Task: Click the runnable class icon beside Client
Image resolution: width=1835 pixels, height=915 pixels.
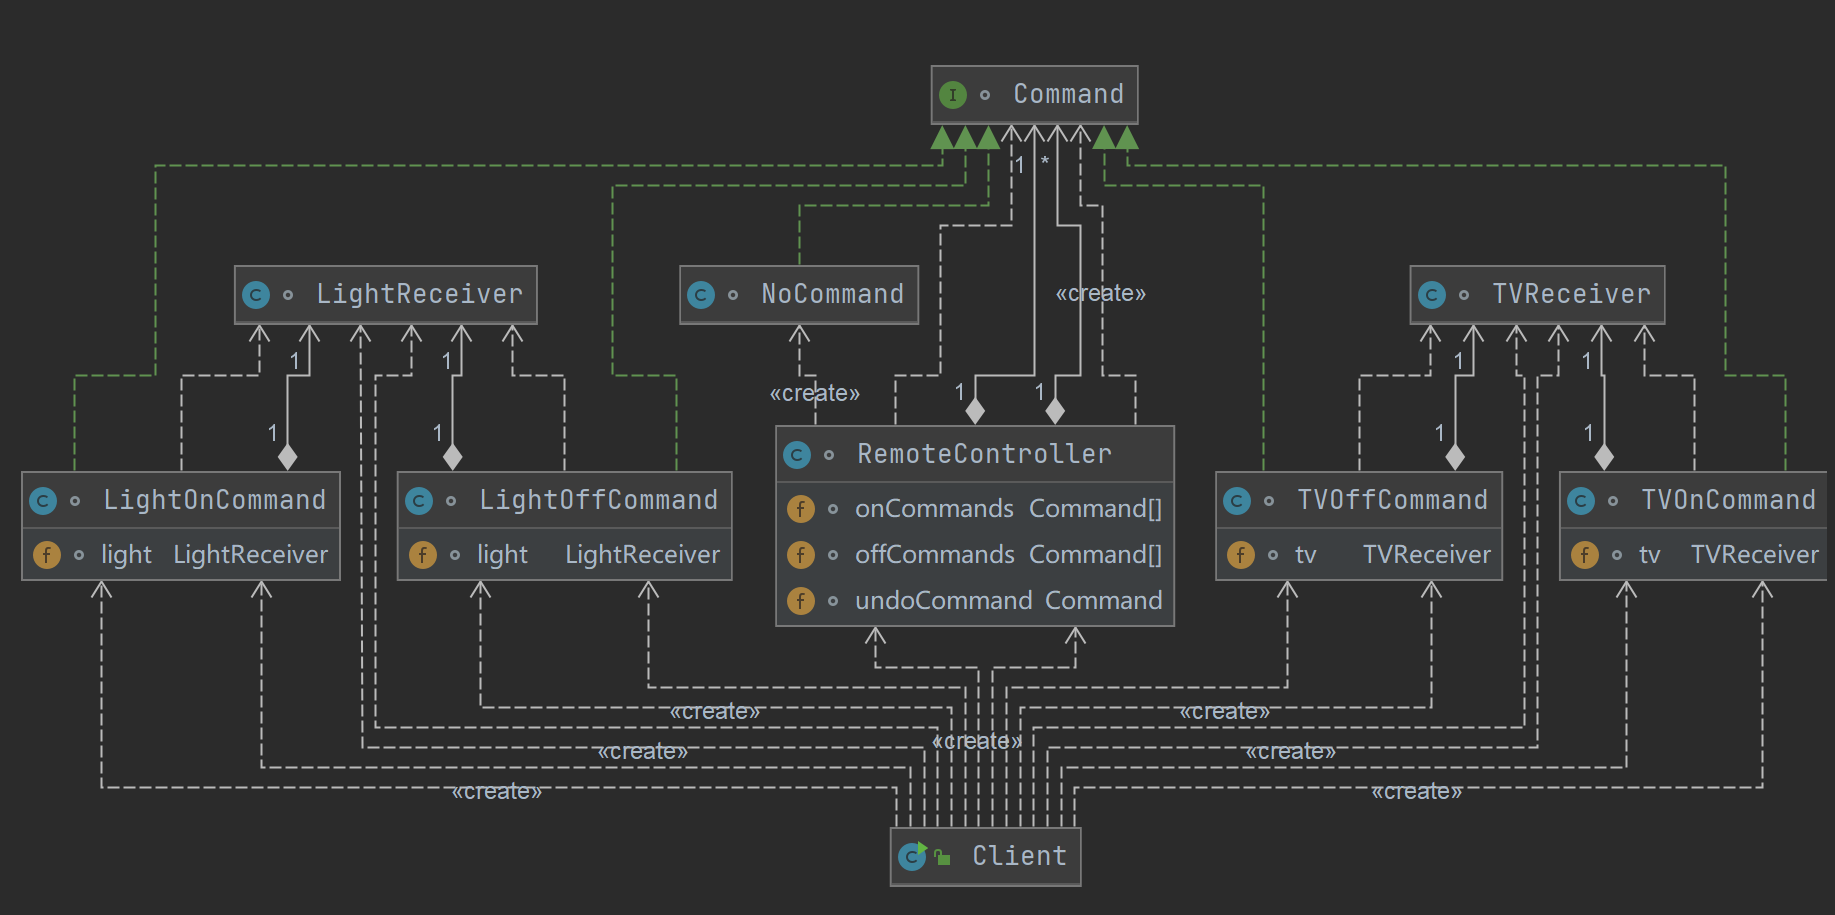Action: (x=912, y=856)
